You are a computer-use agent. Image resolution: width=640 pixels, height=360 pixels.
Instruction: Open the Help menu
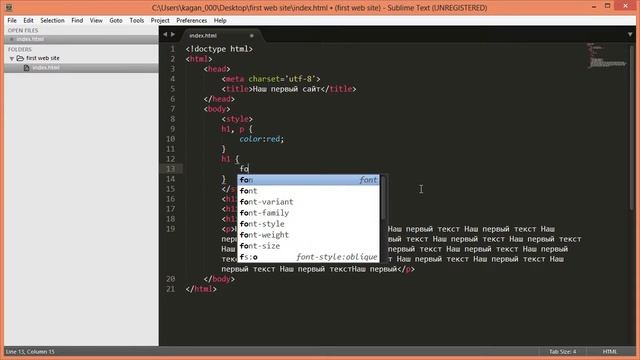coord(220,20)
